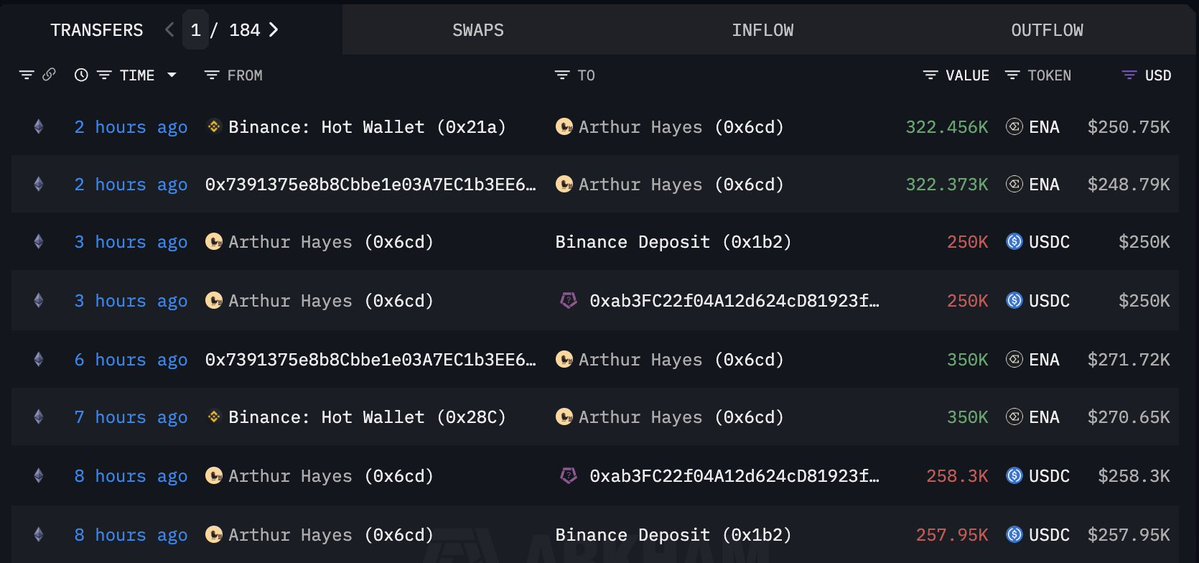Open the filter icon next to FROM

pos(212,75)
